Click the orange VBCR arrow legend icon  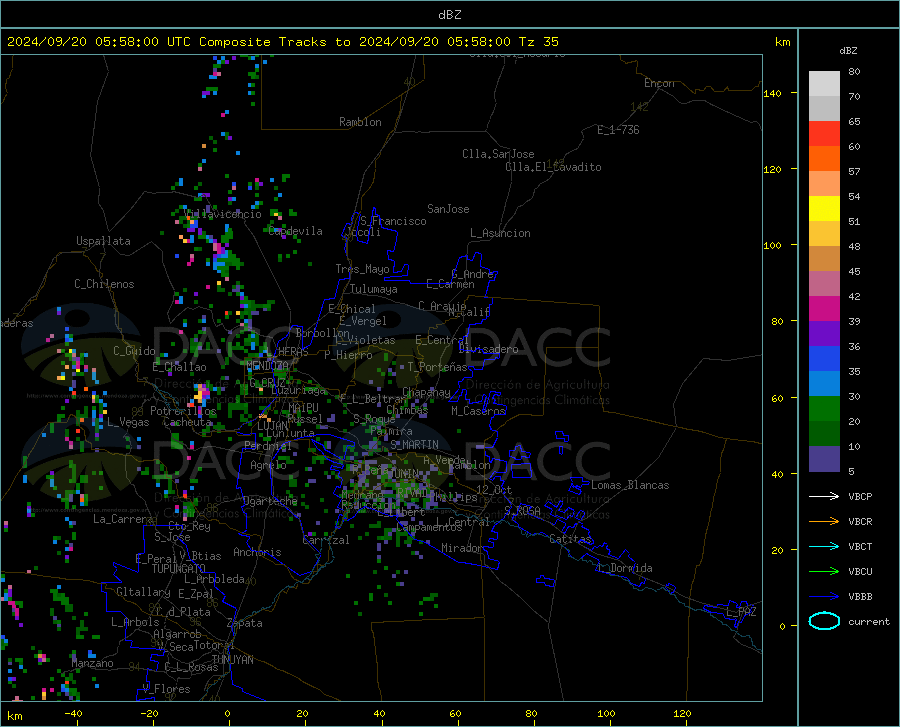824,522
